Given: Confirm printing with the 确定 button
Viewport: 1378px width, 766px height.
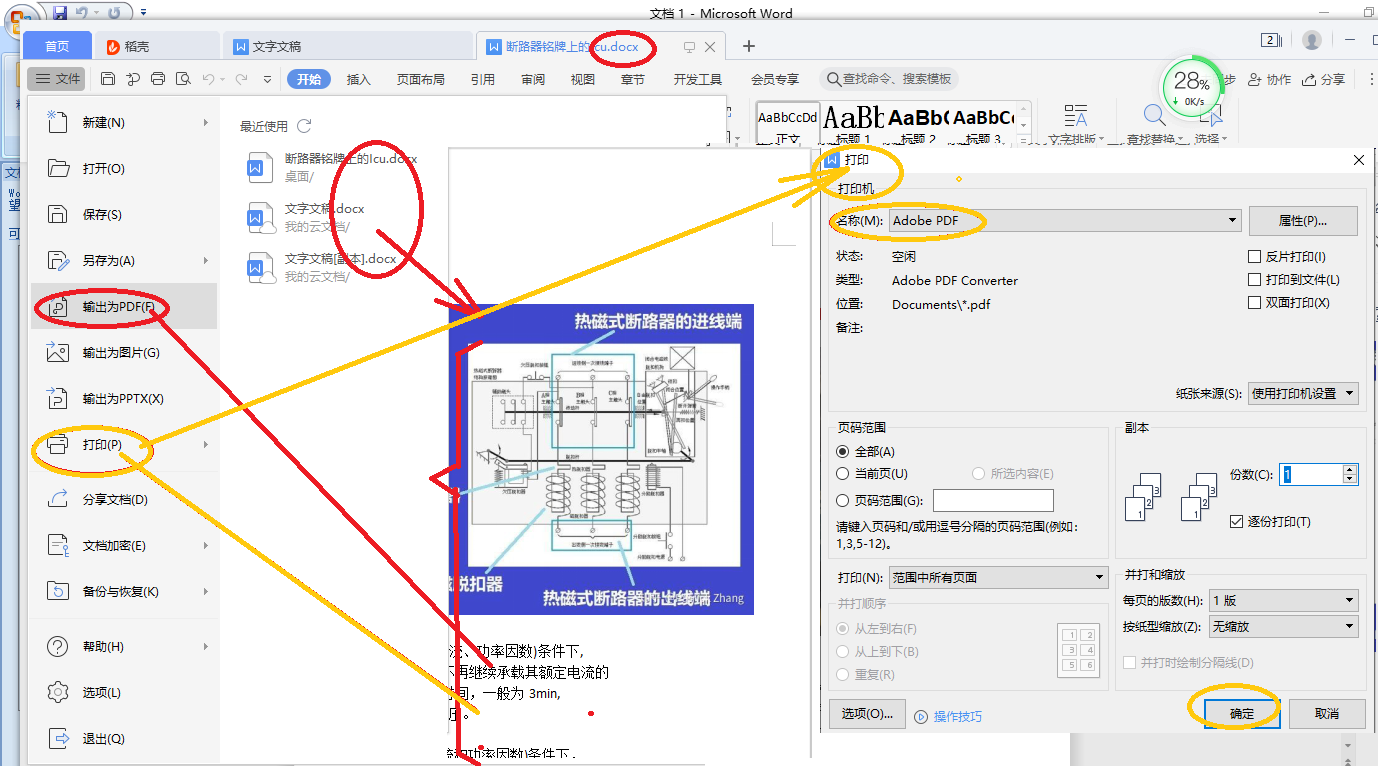Looking at the screenshot, I should pyautogui.click(x=1242, y=714).
